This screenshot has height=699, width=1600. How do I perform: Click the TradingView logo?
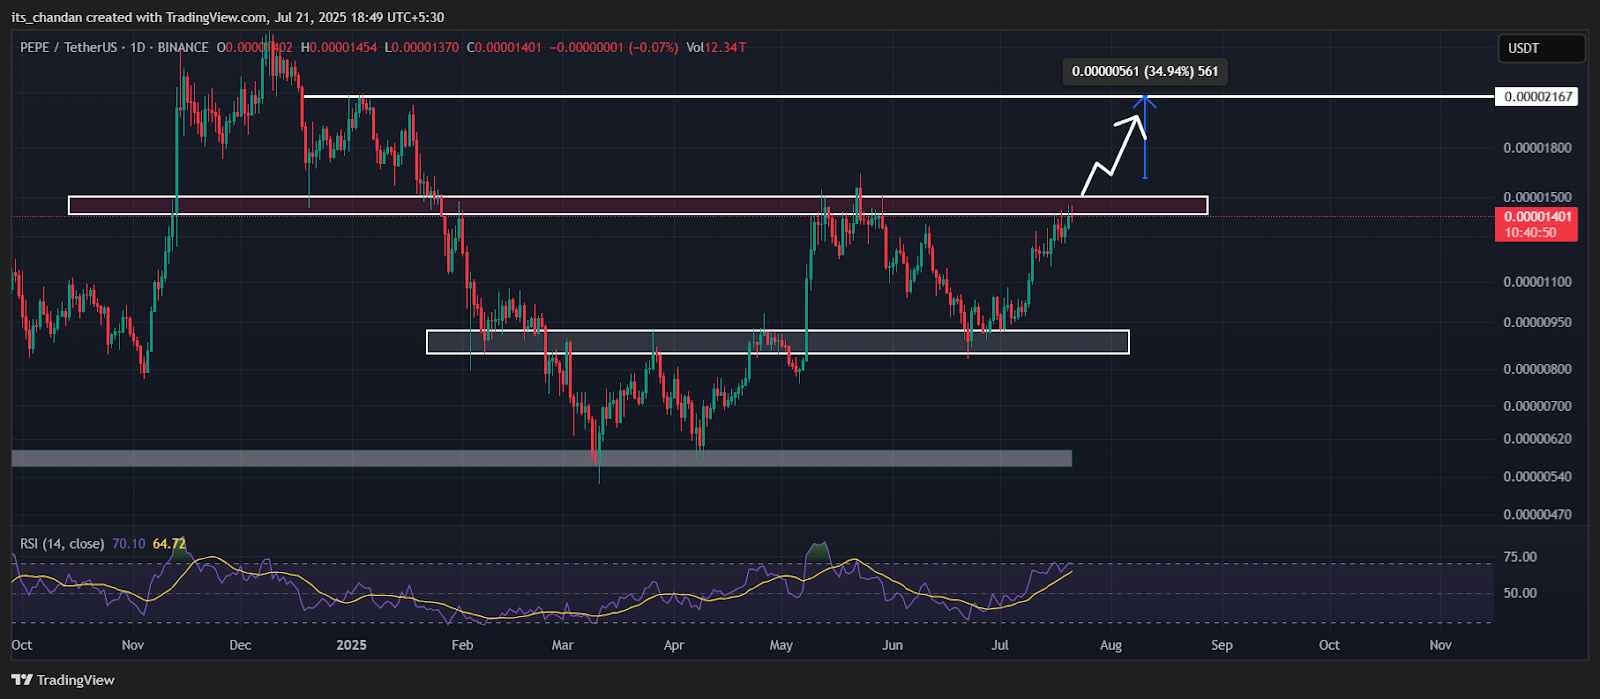[x=64, y=680]
